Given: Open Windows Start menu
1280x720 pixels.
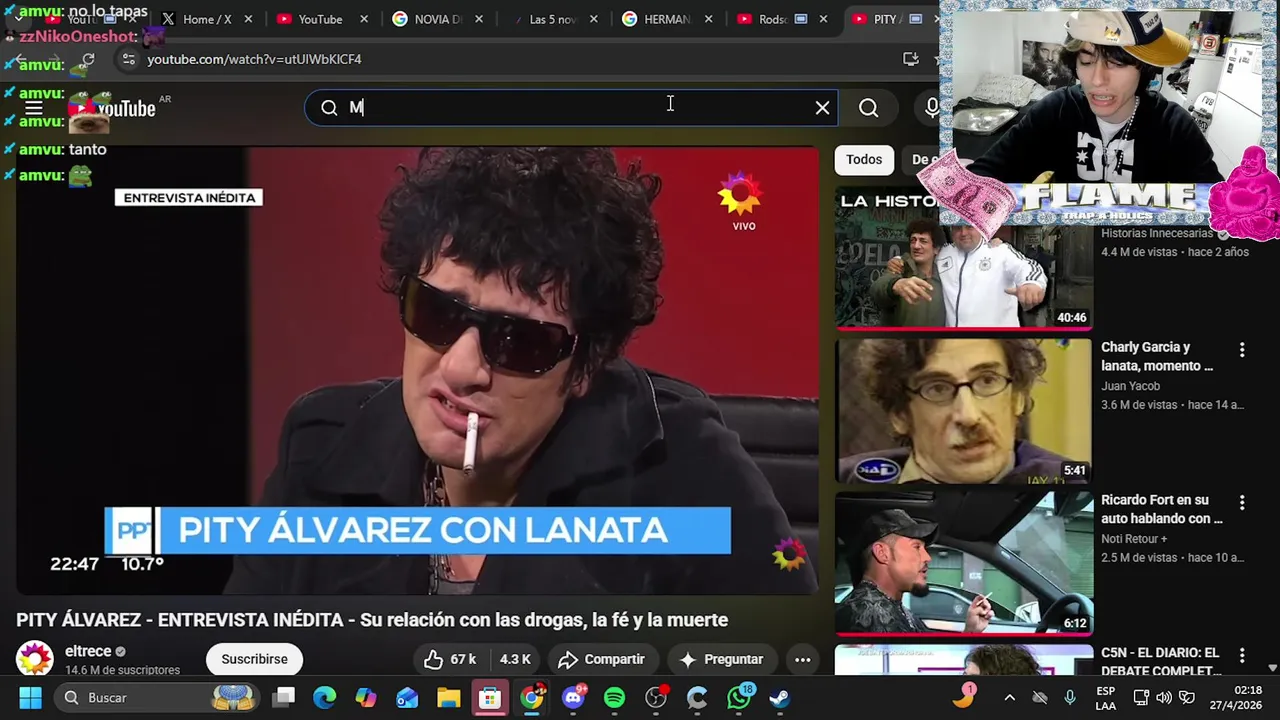Looking at the screenshot, I should [30, 697].
